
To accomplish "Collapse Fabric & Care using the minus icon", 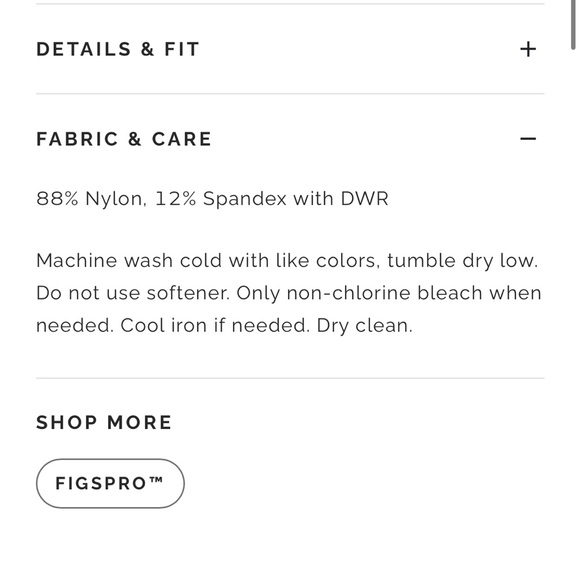I will pos(528,139).
